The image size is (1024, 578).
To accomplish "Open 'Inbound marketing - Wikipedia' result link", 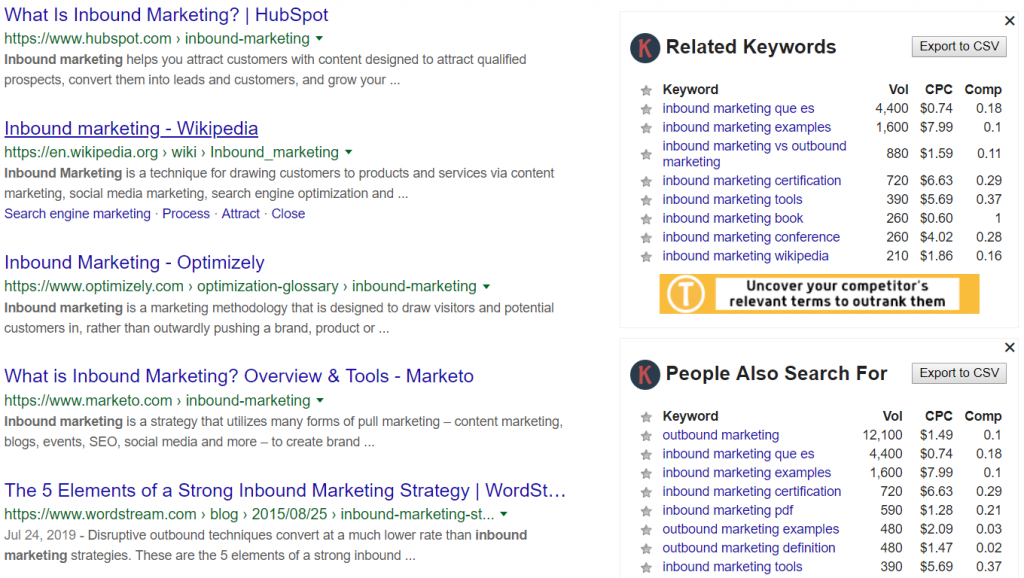I will 131,129.
